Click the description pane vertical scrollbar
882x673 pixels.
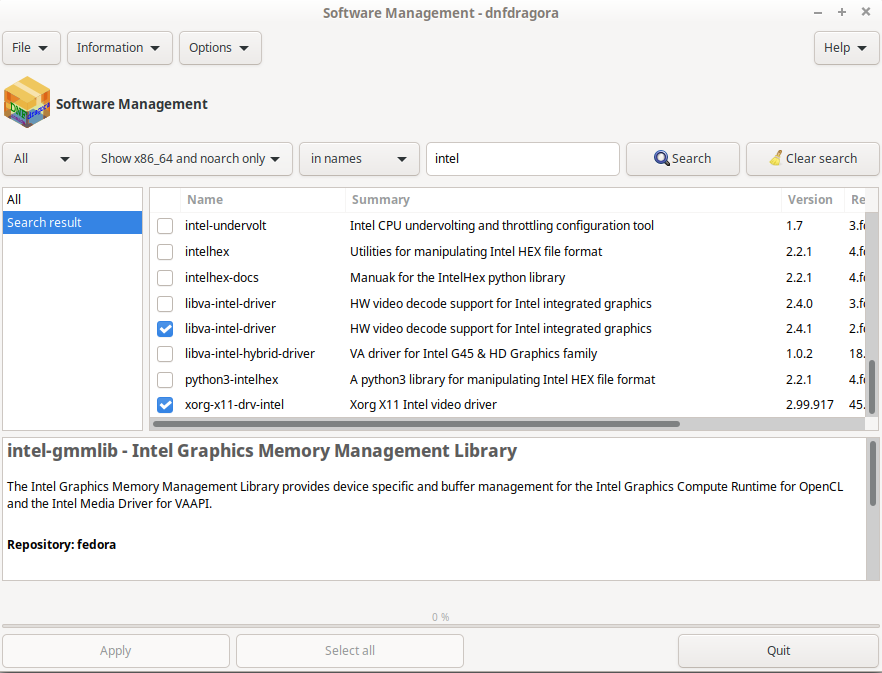(x=872, y=474)
